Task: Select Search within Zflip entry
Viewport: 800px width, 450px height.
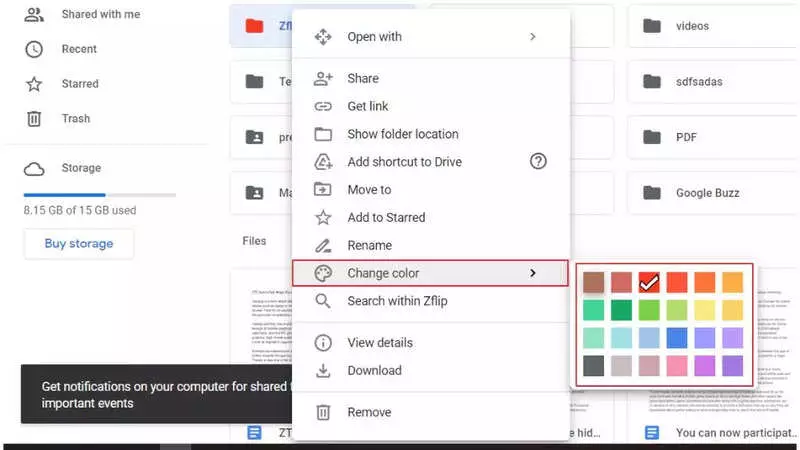Action: coord(431,301)
